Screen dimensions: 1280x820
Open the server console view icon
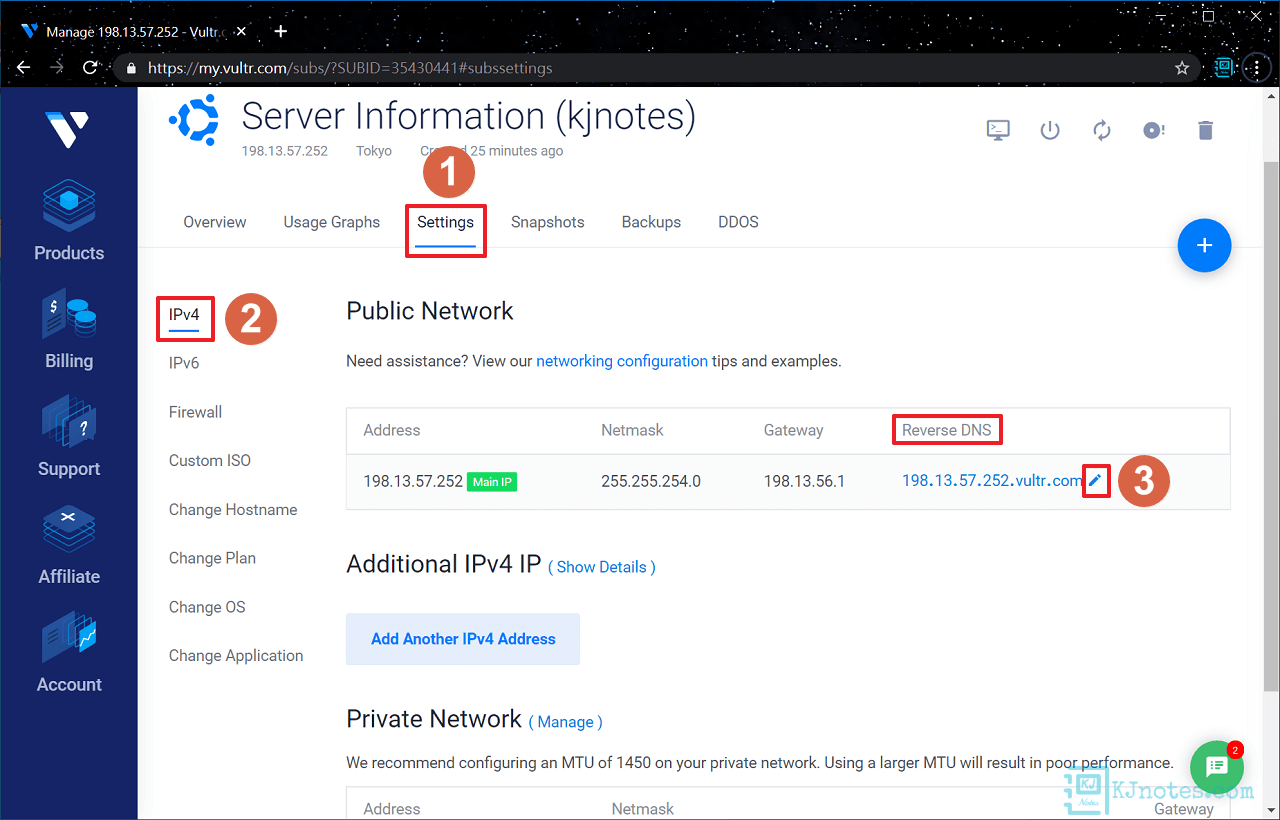tap(998, 130)
